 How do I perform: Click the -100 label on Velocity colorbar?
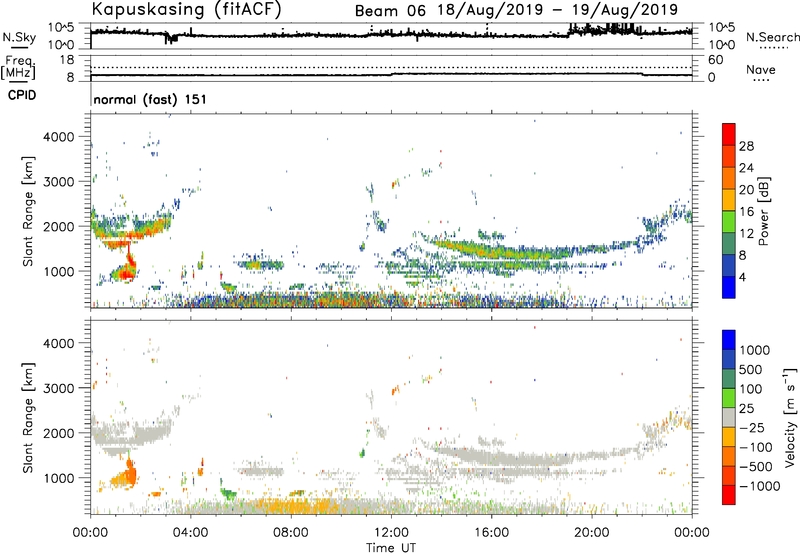click(x=755, y=447)
